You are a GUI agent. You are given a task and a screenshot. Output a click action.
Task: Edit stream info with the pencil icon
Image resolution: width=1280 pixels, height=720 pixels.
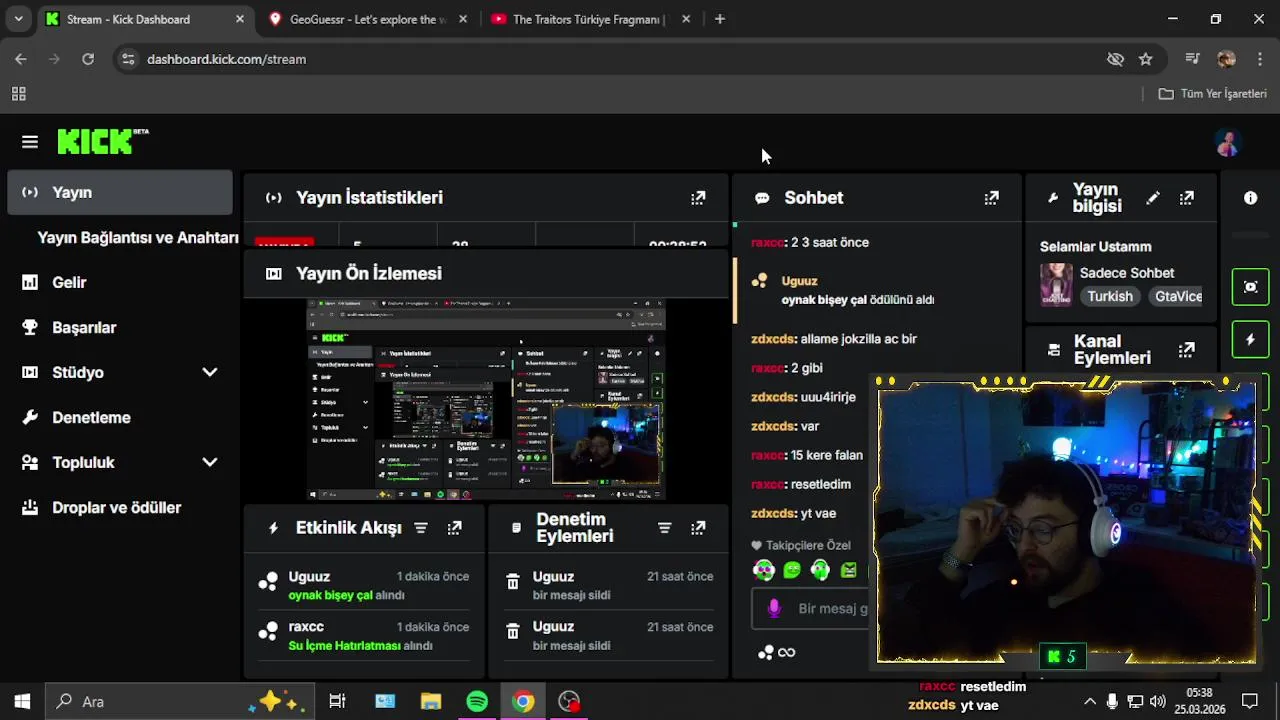pyautogui.click(x=1153, y=198)
